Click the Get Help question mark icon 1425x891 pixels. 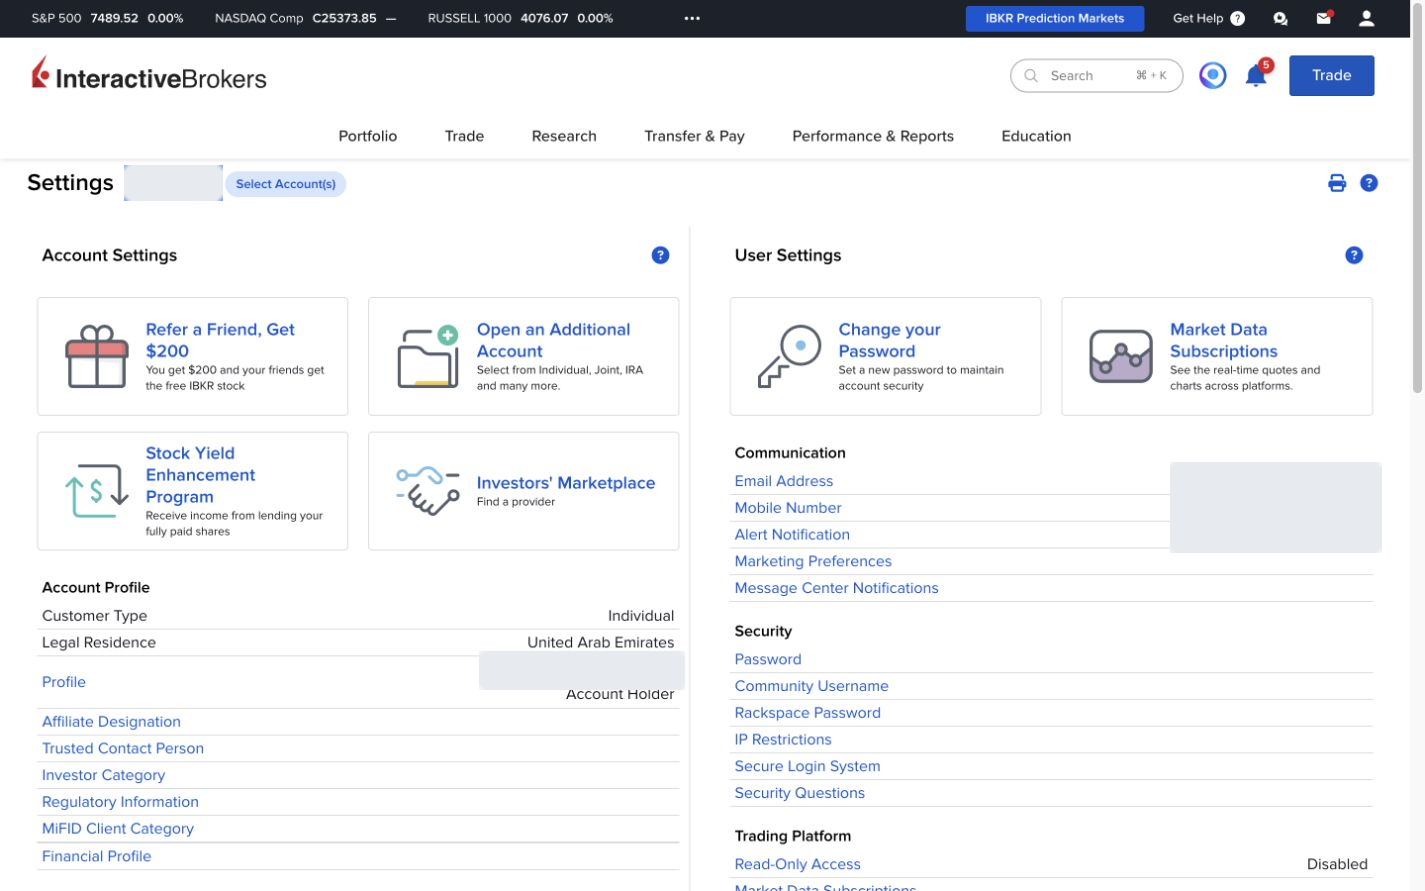point(1237,18)
